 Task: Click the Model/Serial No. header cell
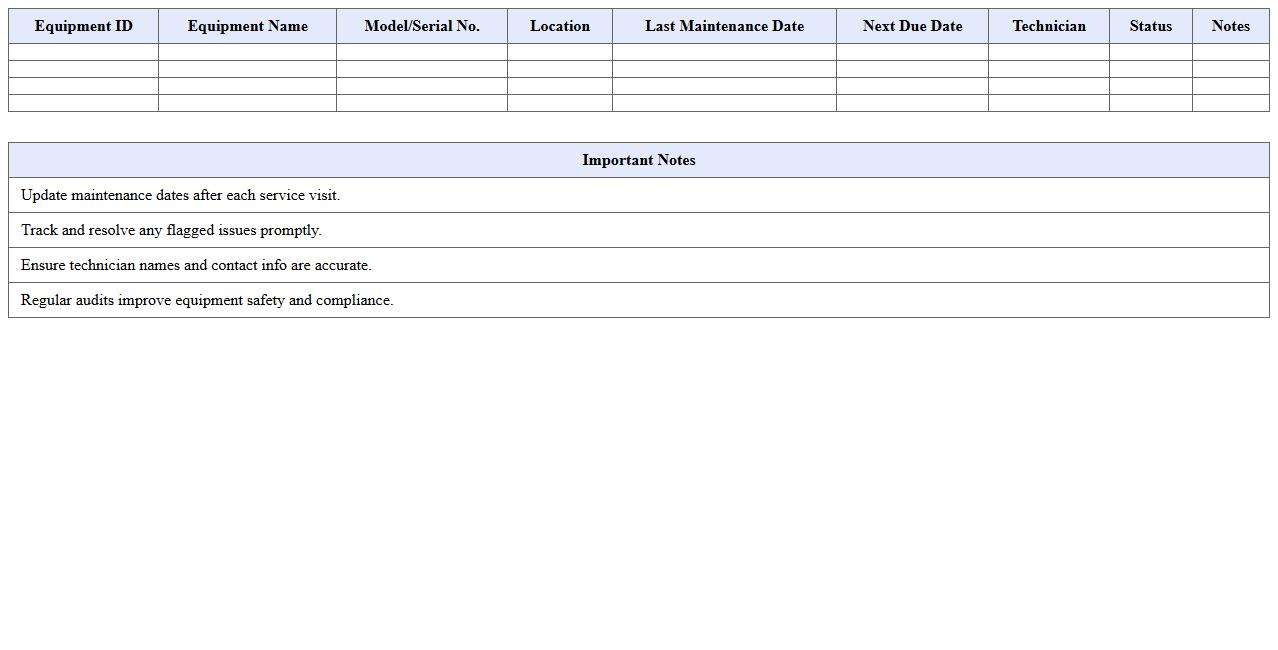[x=421, y=26]
